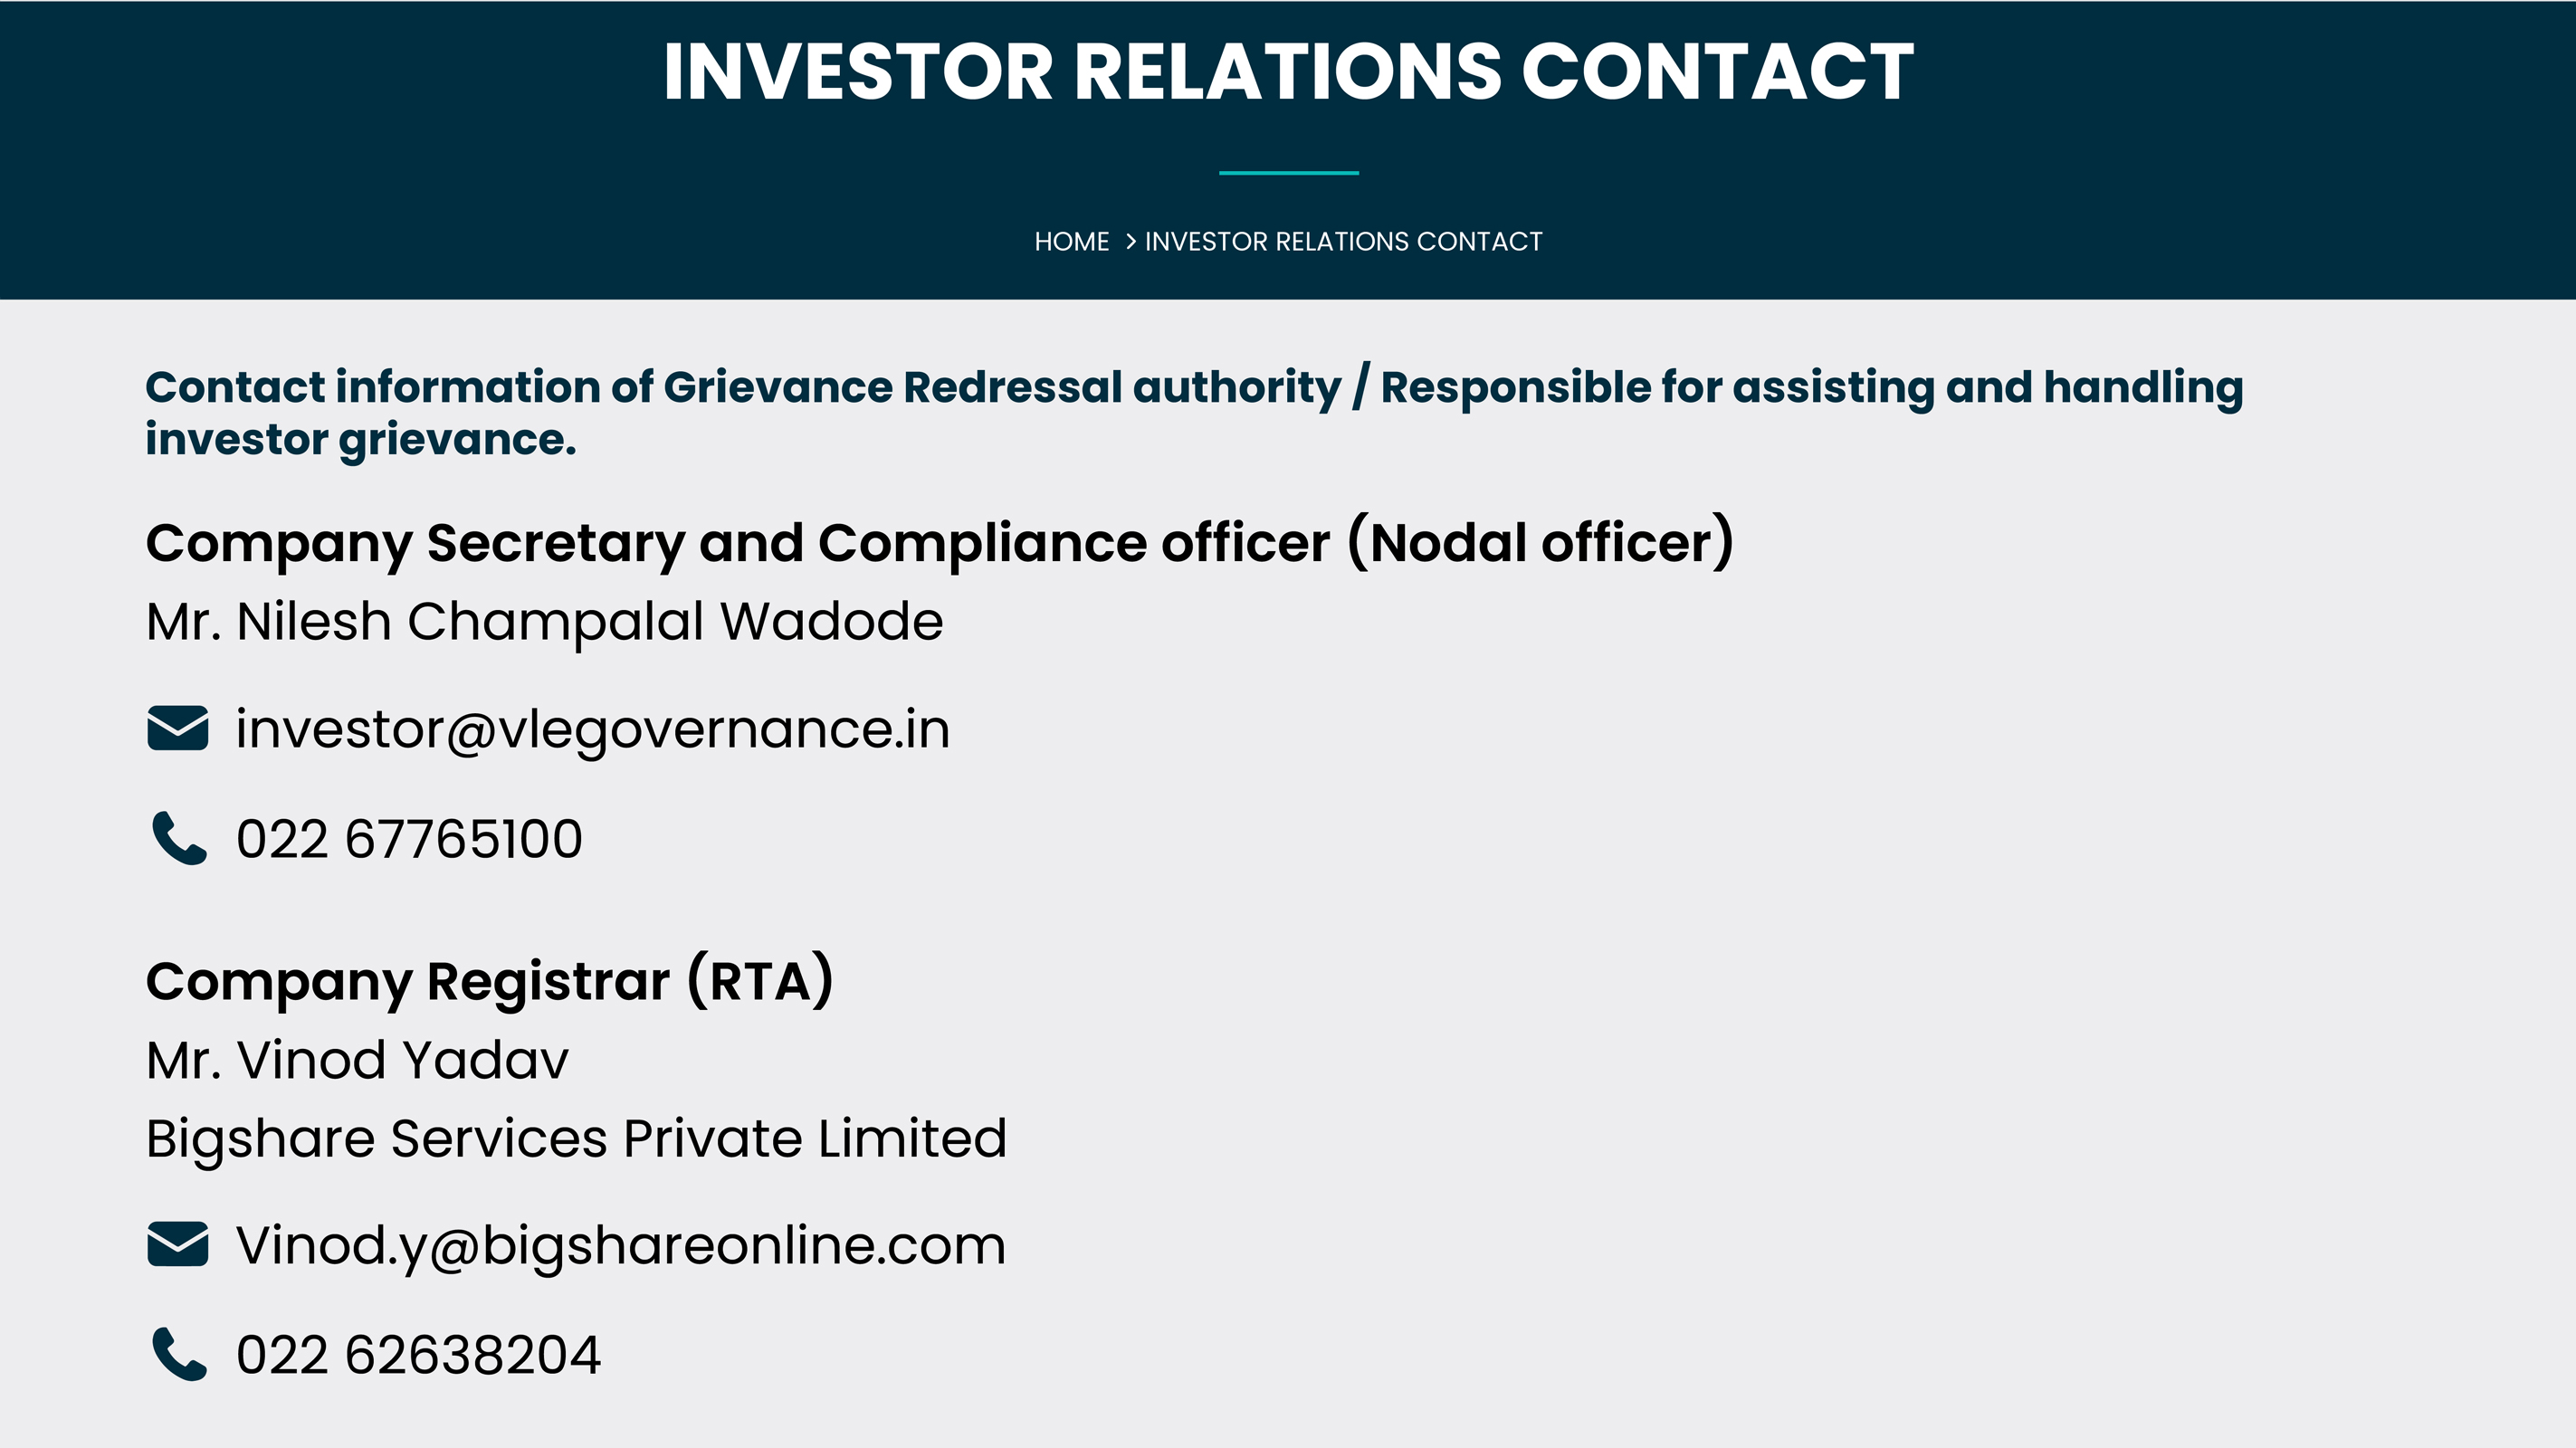Click the phone icon next to 022 62638204
This screenshot has width=2576, height=1448.
coord(179,1354)
